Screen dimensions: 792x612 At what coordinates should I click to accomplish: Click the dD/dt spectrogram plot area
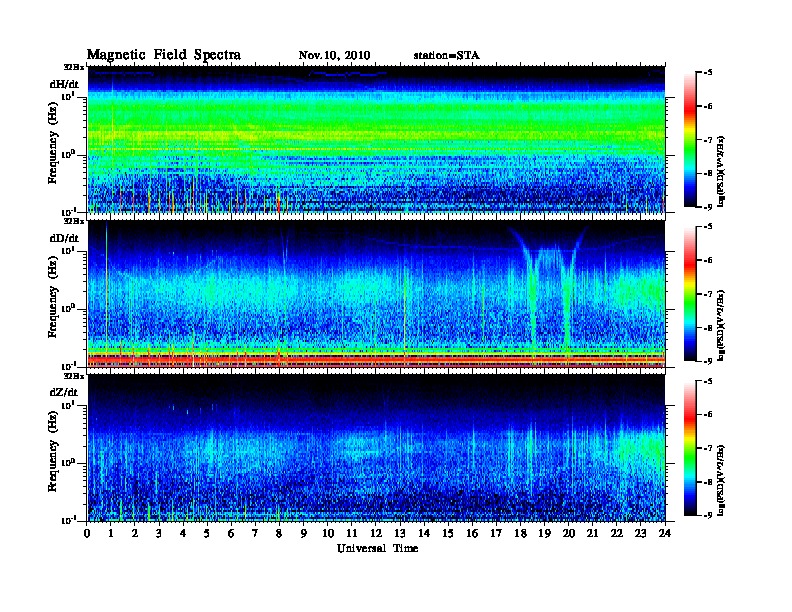pyautogui.click(x=376, y=293)
